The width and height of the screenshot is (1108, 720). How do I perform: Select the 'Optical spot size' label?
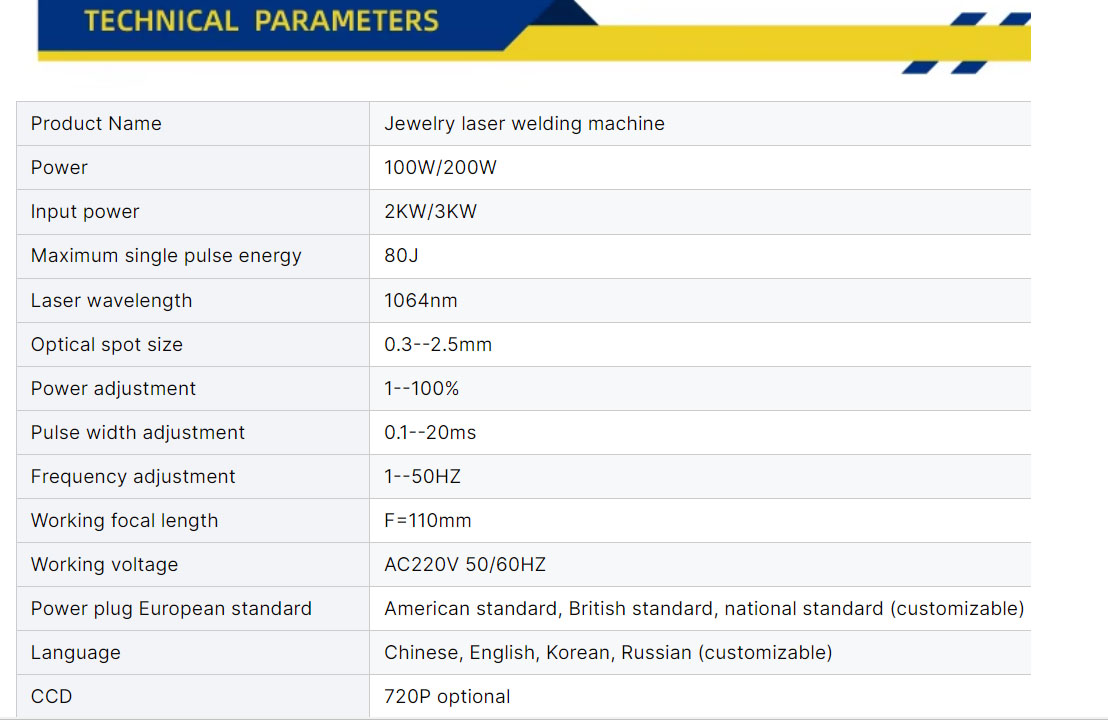point(107,345)
